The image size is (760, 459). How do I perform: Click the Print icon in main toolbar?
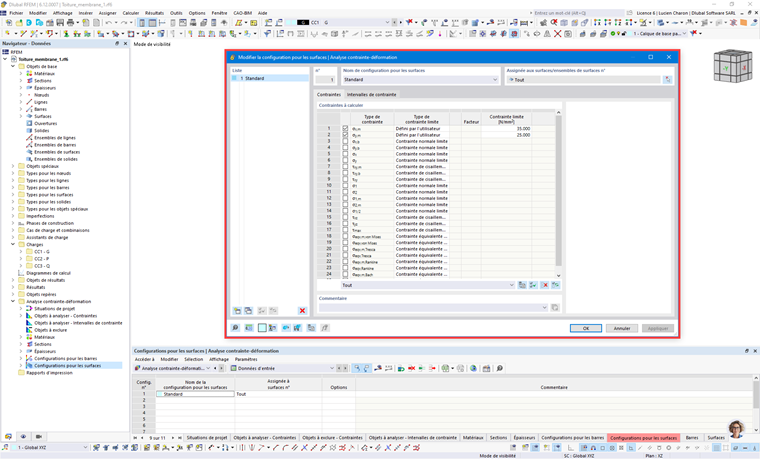point(71,23)
